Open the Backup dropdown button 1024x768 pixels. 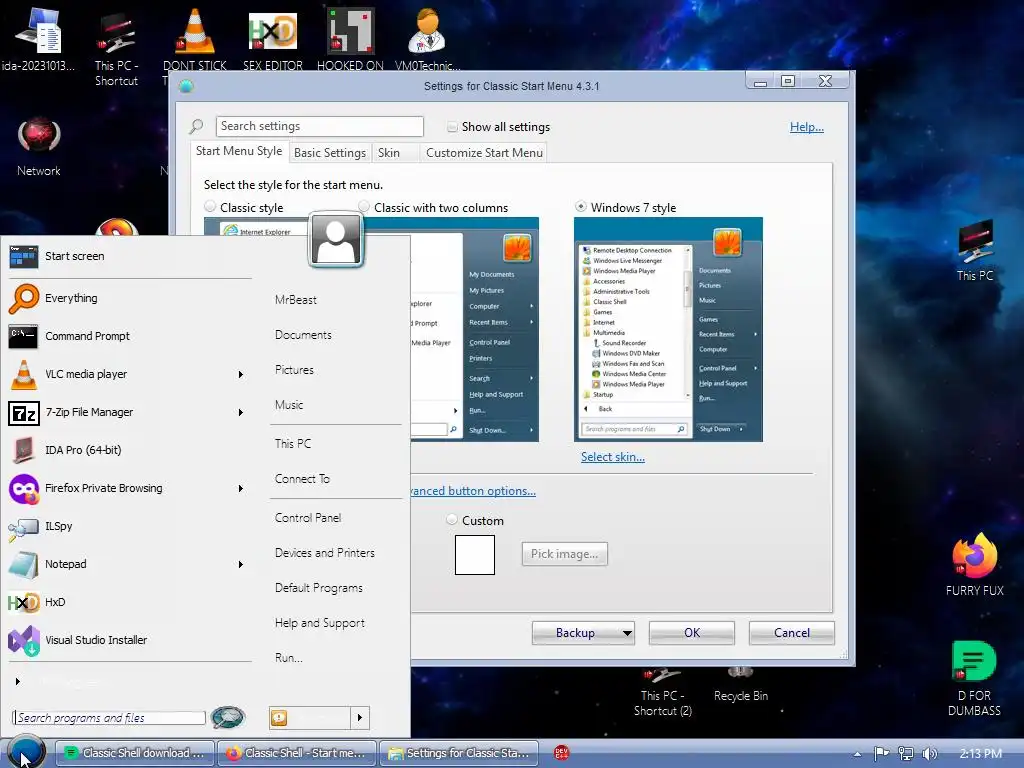(583, 633)
